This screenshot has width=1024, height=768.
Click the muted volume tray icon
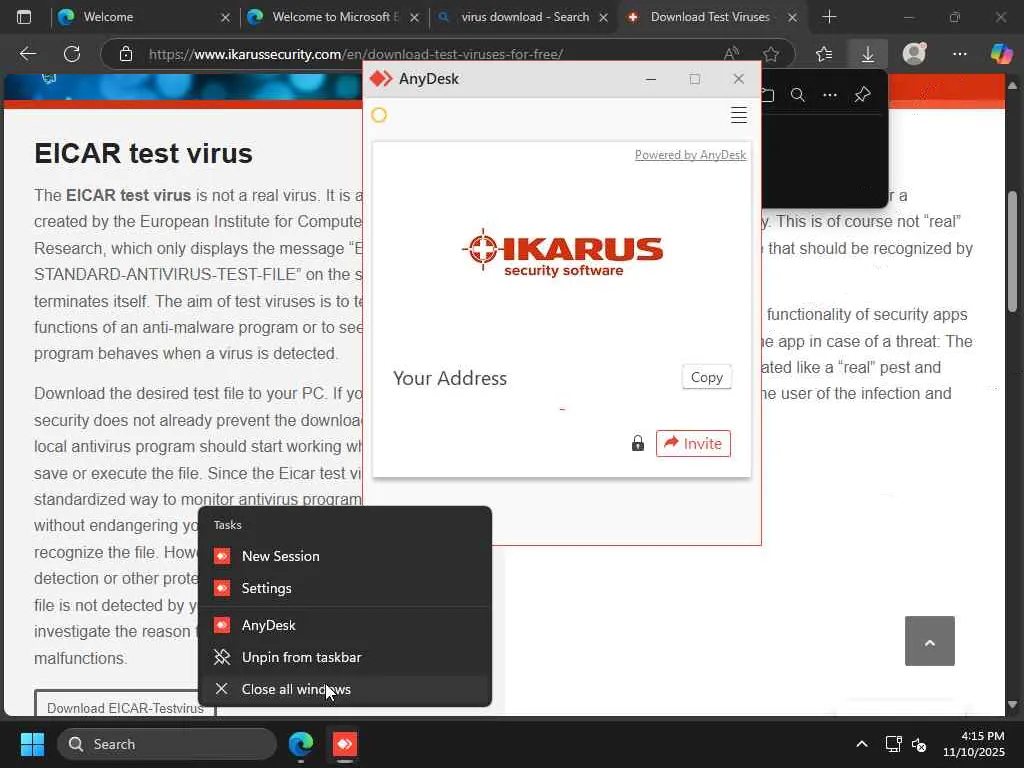(x=919, y=744)
